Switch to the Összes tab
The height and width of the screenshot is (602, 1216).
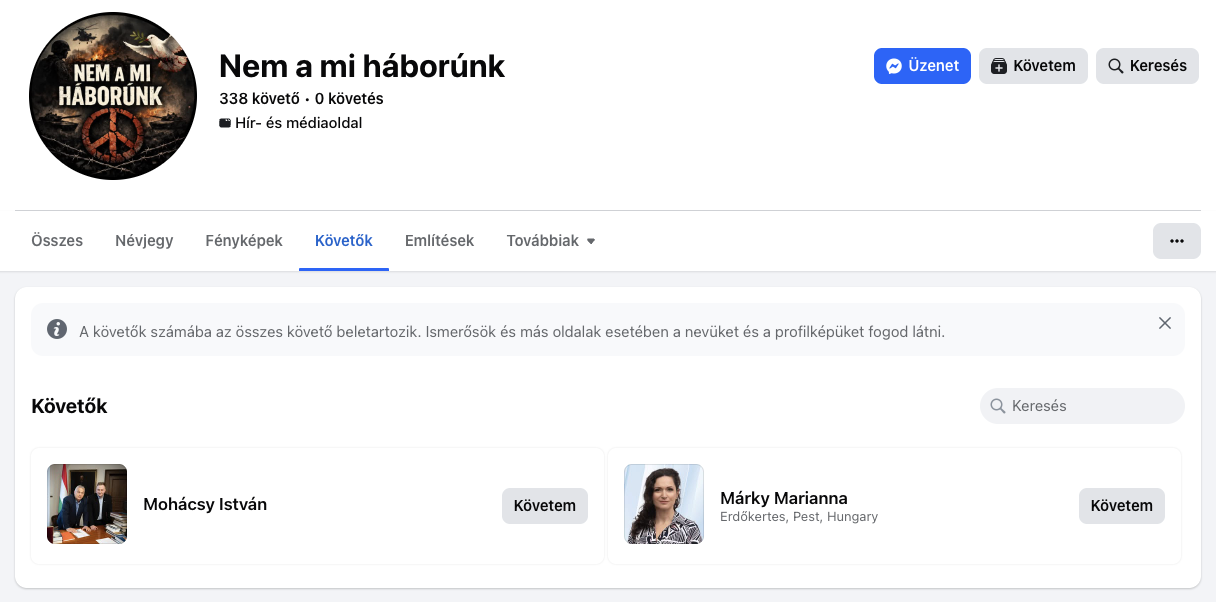coord(57,241)
